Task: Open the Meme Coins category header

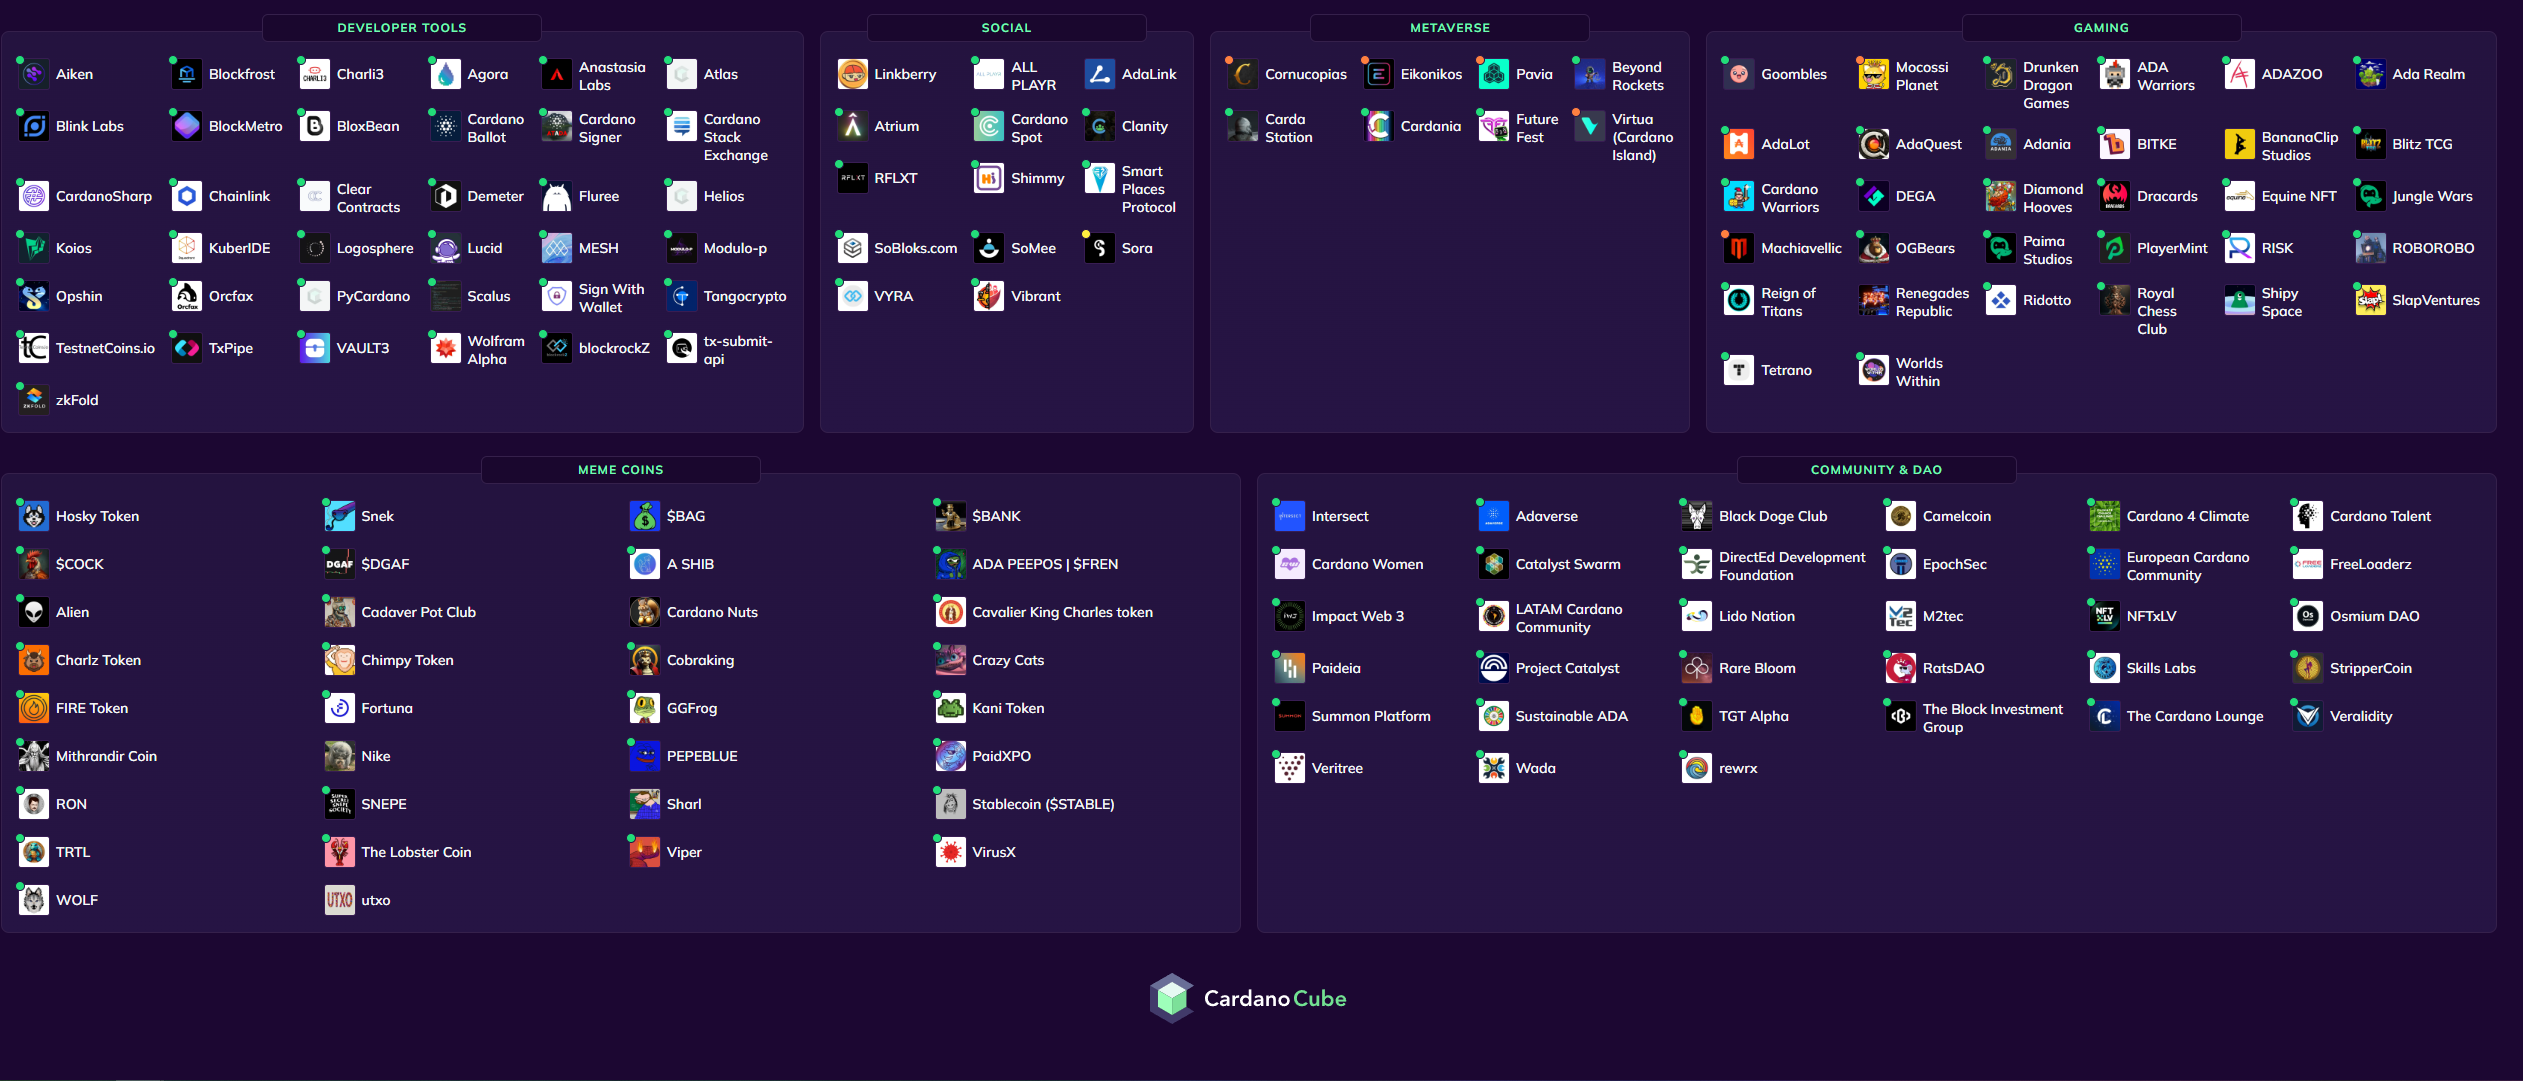Action: [x=621, y=470]
